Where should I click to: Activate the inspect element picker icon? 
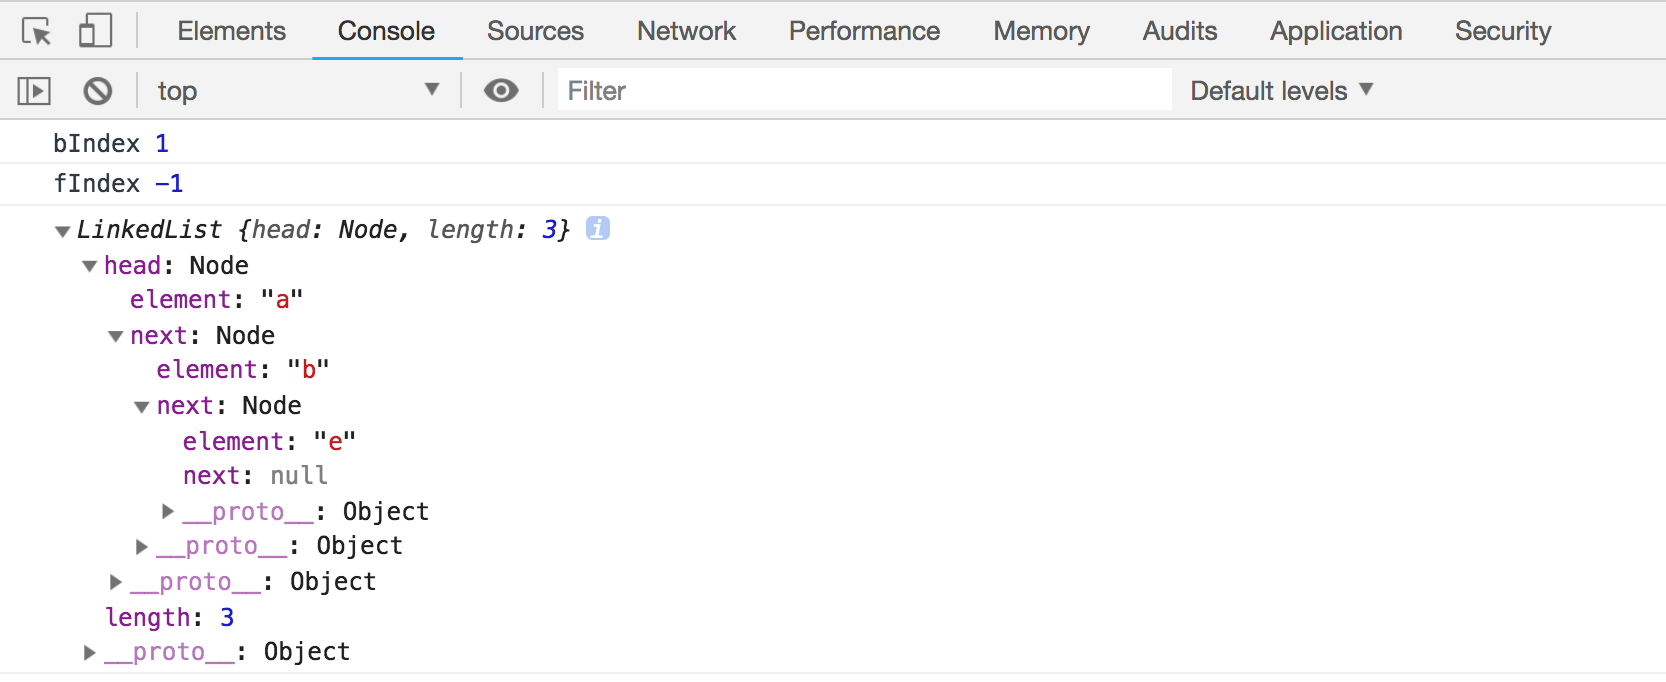tap(37, 31)
